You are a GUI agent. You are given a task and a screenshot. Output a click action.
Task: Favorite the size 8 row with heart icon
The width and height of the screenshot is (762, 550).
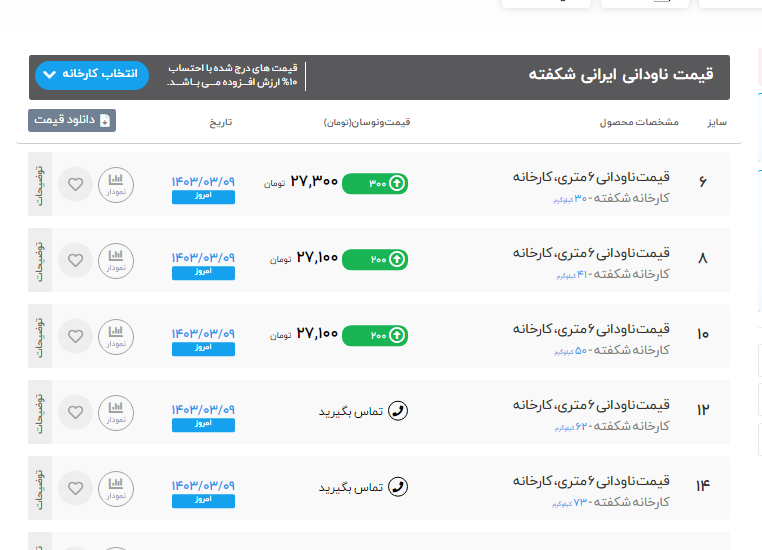(x=75, y=260)
